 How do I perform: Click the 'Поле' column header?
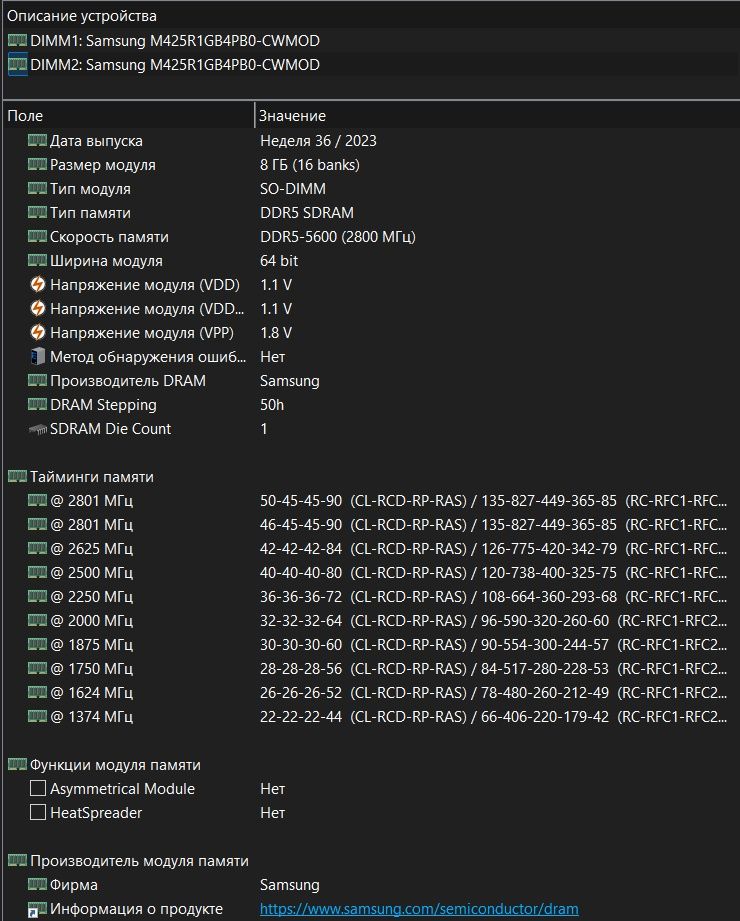pyautogui.click(x=25, y=116)
